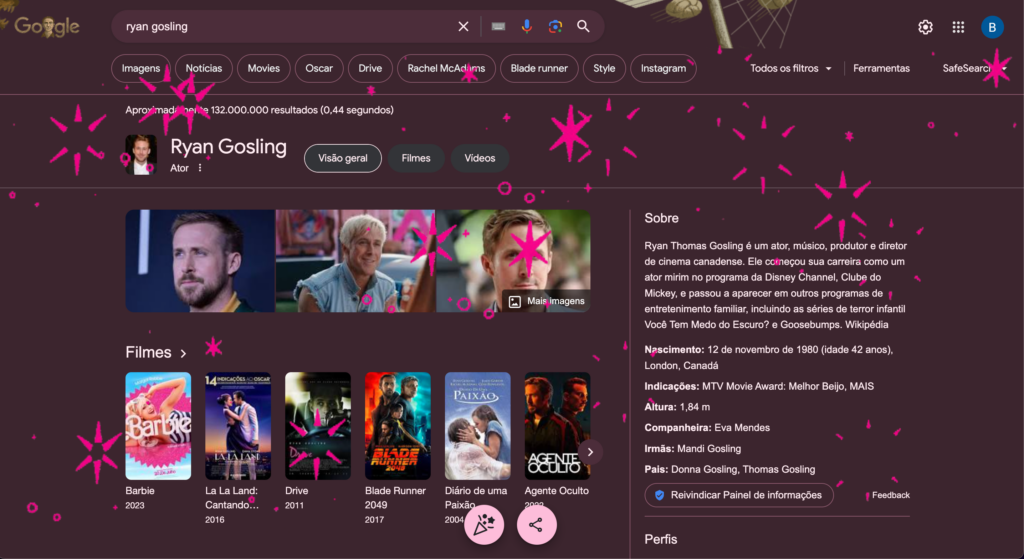Open the three-dot menu next to Ator
The width and height of the screenshot is (1024, 559).
[200, 168]
